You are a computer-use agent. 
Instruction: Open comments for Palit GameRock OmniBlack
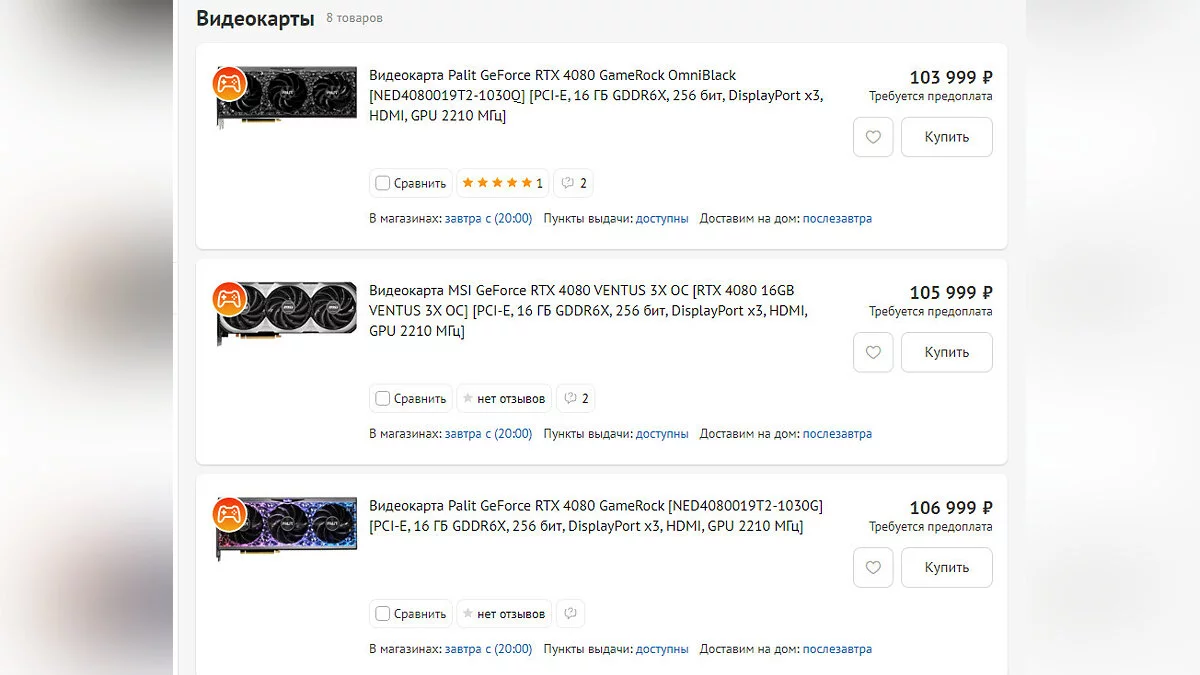tap(574, 183)
